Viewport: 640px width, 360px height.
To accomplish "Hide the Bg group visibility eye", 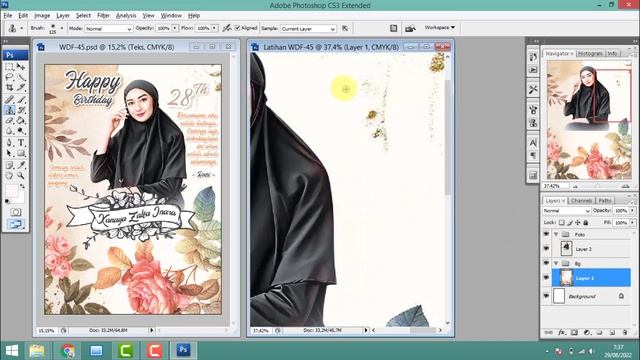I will [546, 263].
